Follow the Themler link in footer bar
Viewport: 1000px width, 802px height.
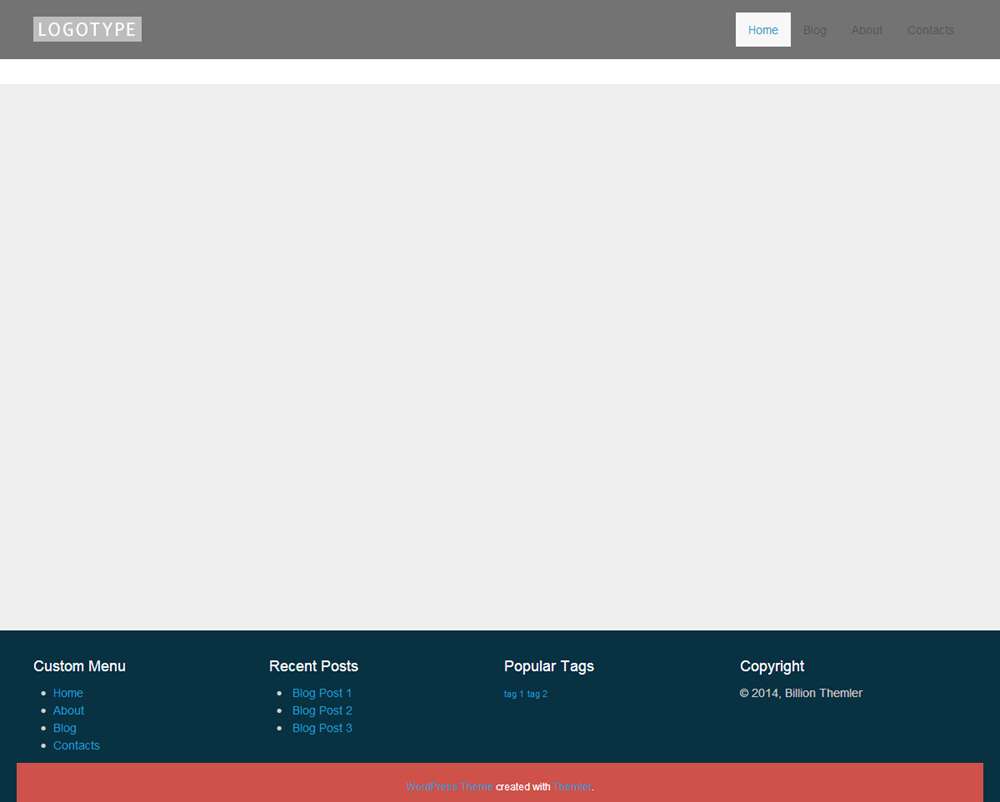[x=572, y=787]
